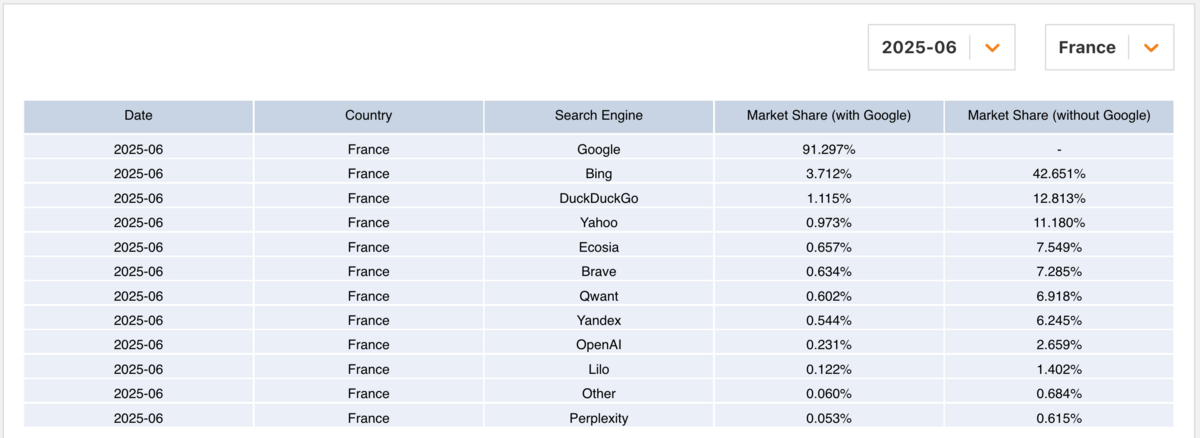Select the Lilo search engine cell
Screen dimensions: 1200x438
(x=599, y=370)
